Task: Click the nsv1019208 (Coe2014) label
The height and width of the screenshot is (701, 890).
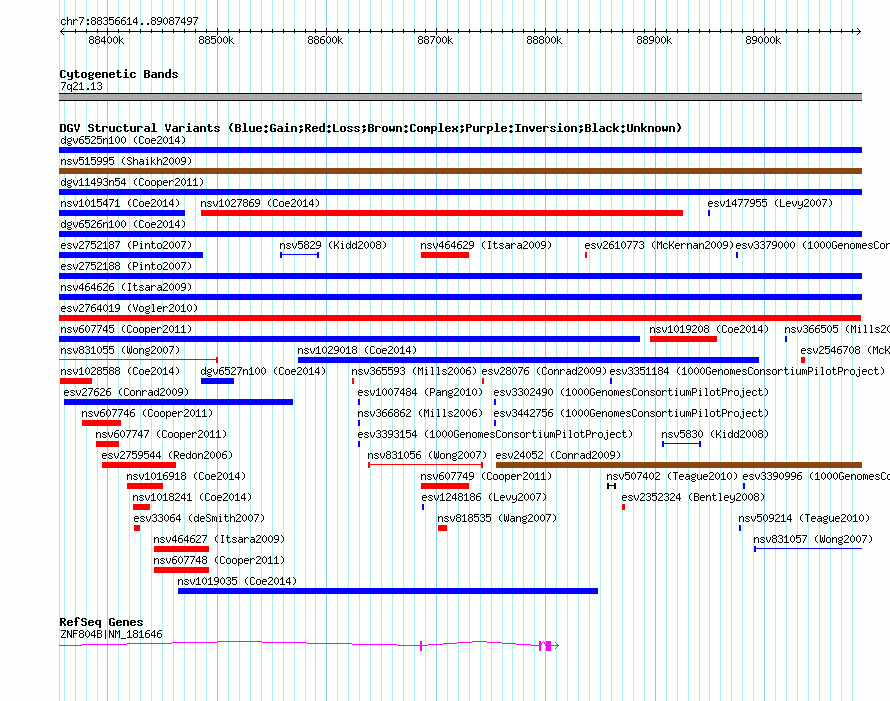Action: pos(709,329)
